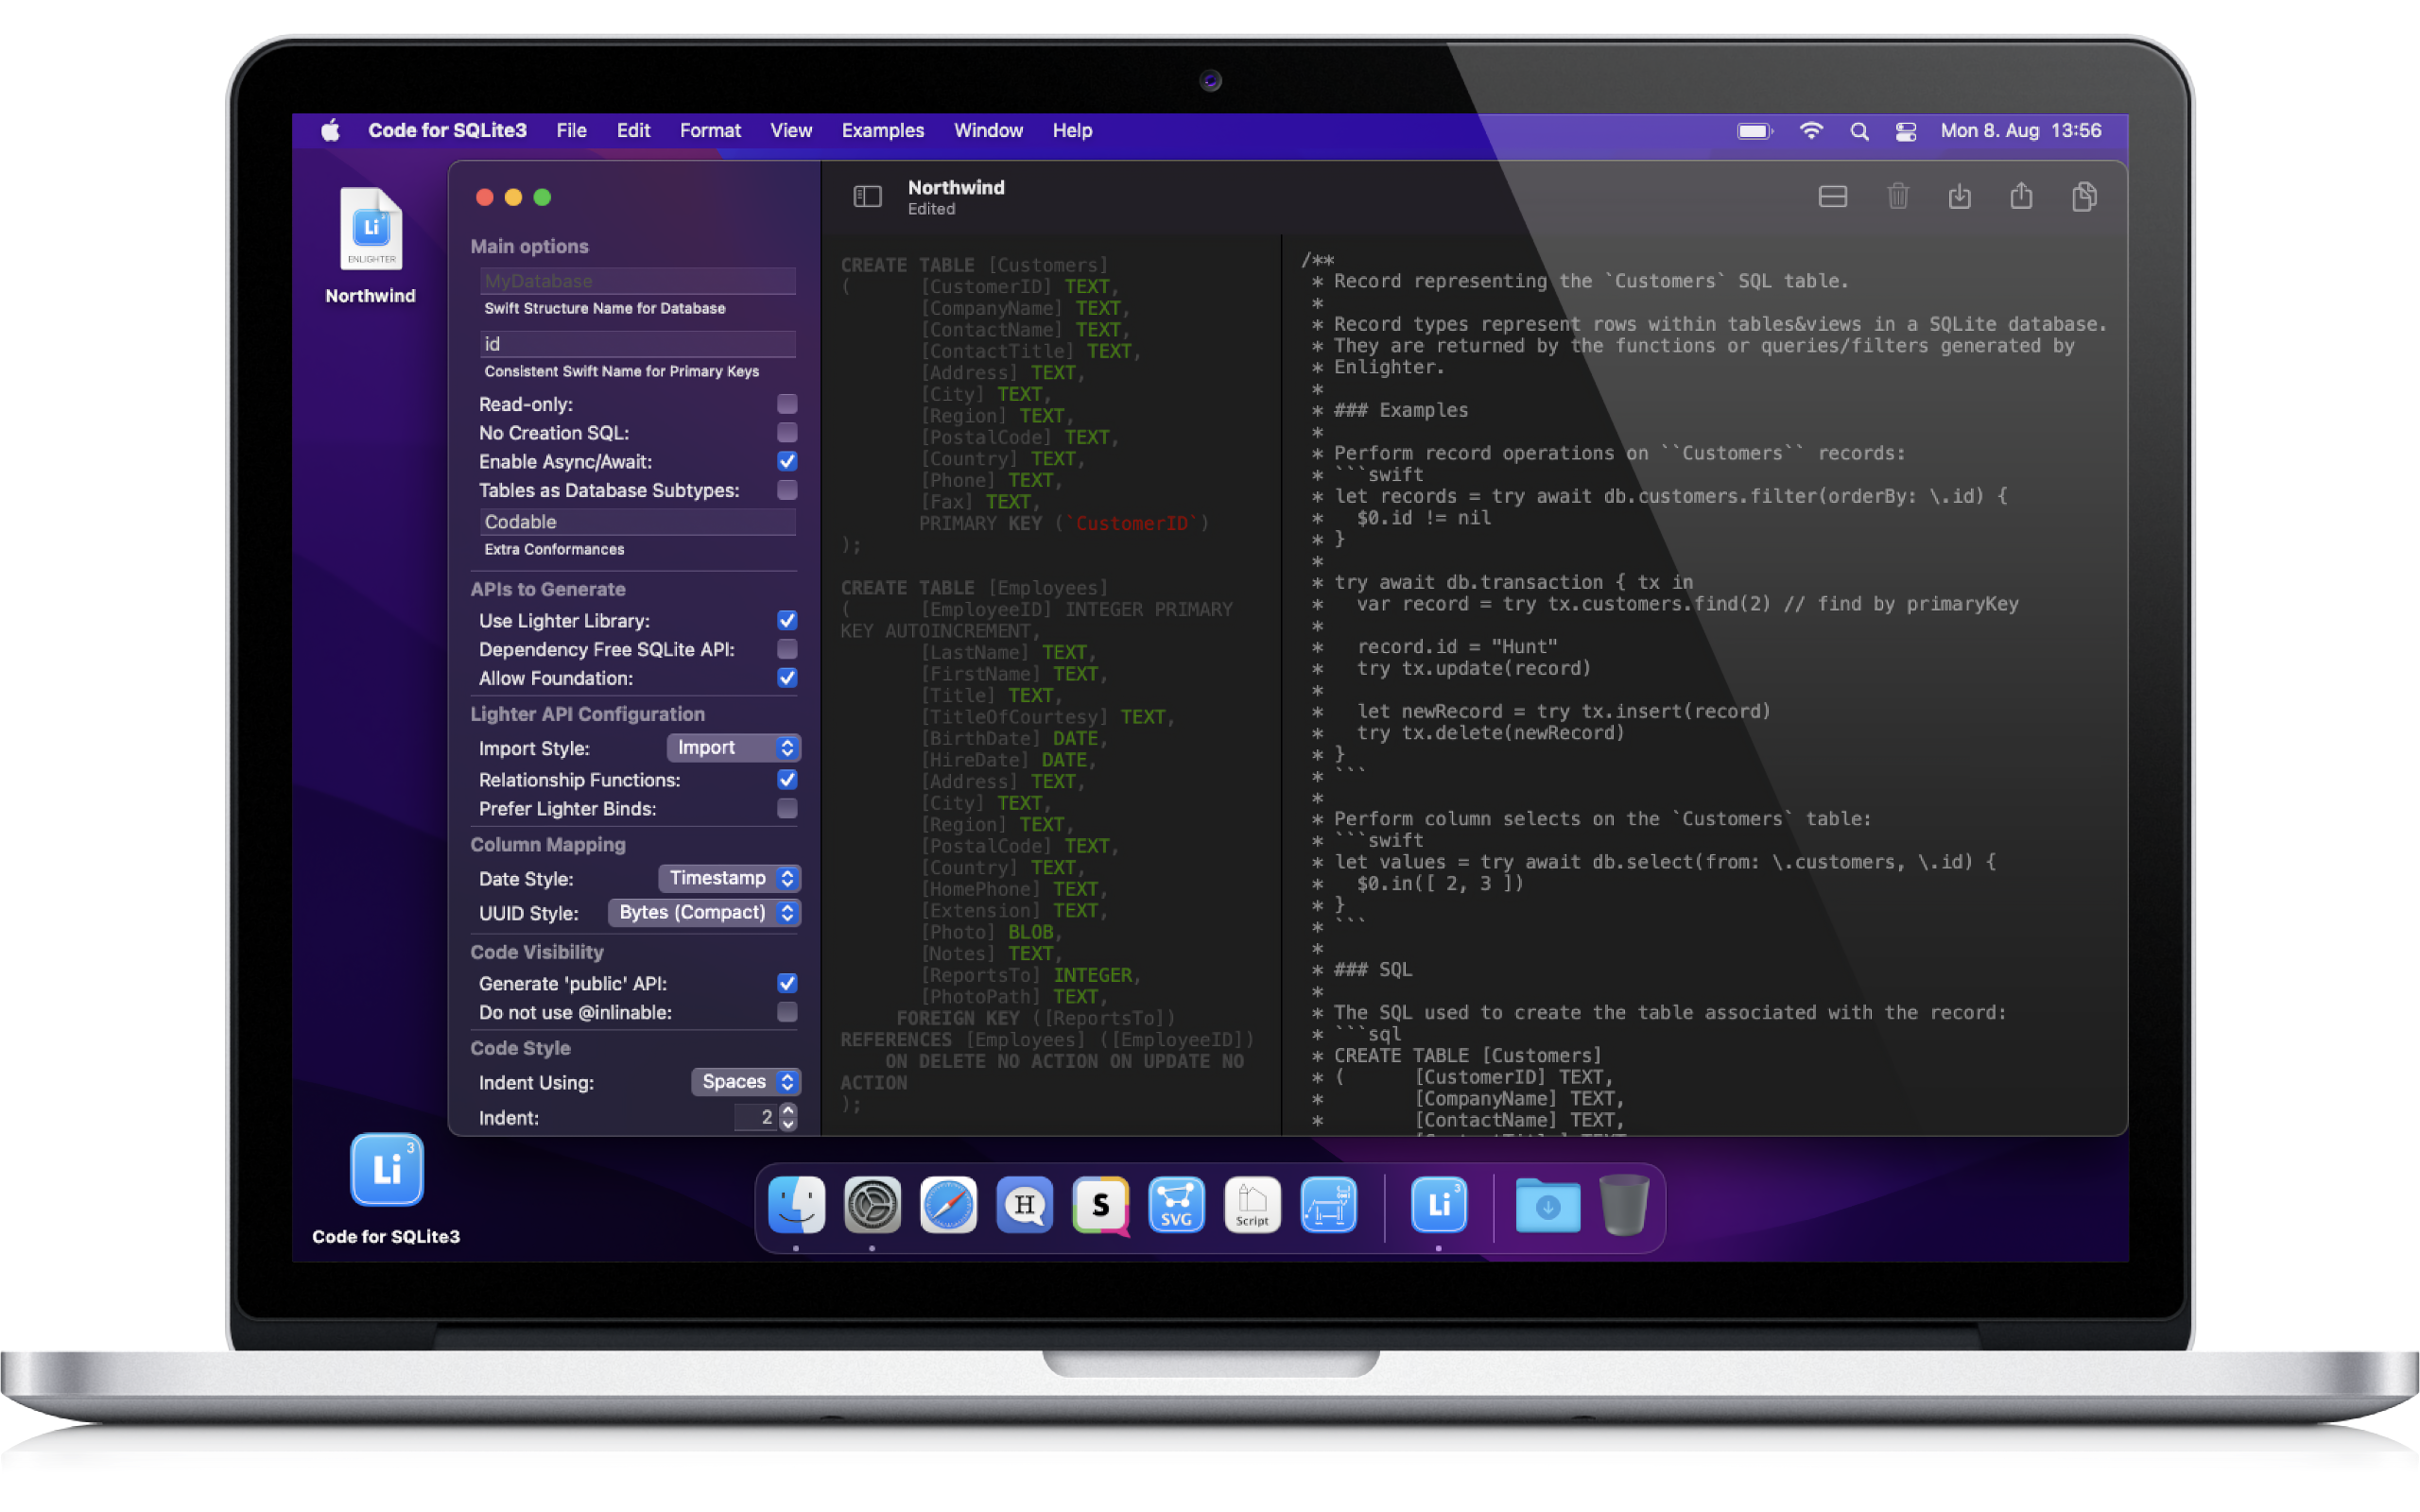Viewport: 2420px width, 1512px height.
Task: Toggle Enable Async/Await checkbox
Action: [787, 462]
